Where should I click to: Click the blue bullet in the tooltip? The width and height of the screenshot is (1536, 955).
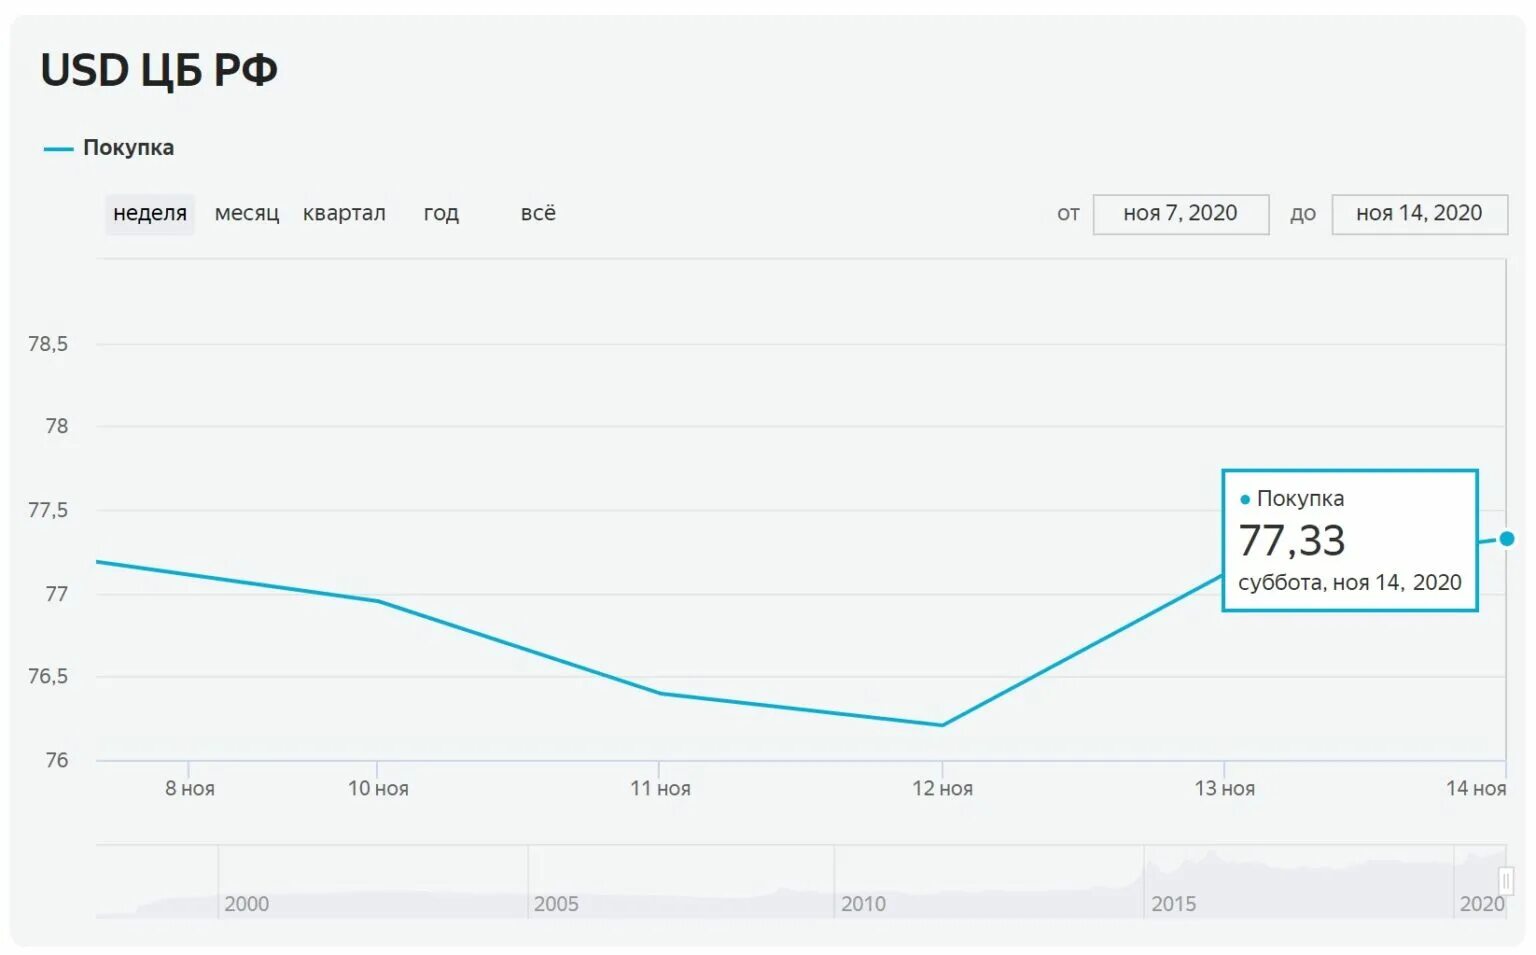[1245, 499]
